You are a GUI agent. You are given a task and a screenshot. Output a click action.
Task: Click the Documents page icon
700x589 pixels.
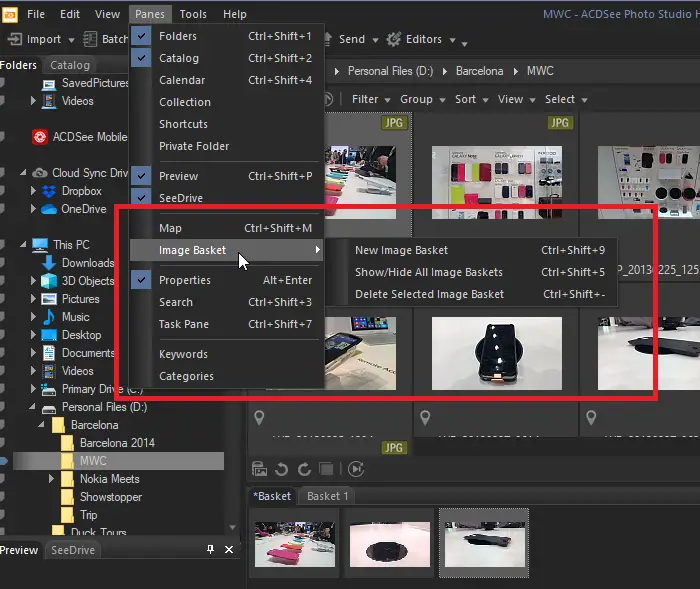[49, 353]
